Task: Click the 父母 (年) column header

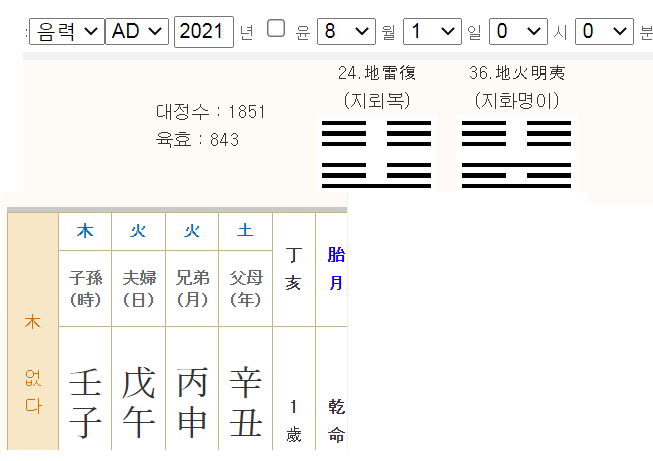Action: 245,288
